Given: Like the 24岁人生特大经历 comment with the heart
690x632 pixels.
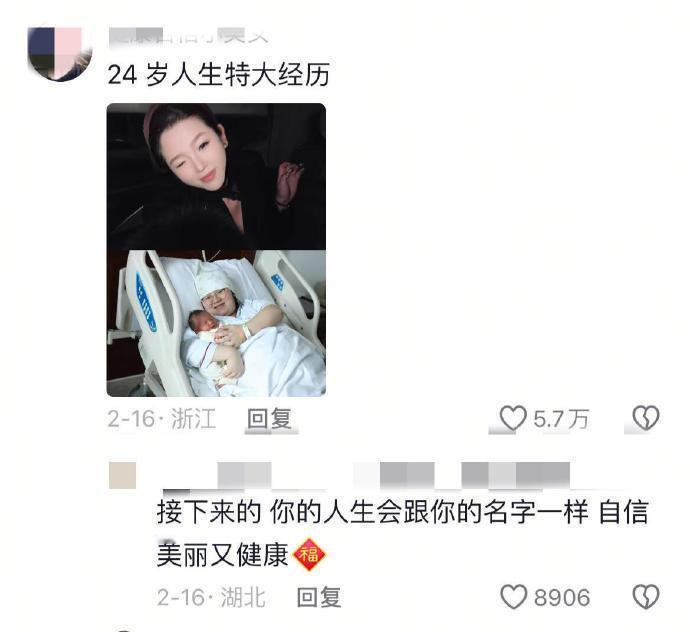Looking at the screenshot, I should 513,418.
